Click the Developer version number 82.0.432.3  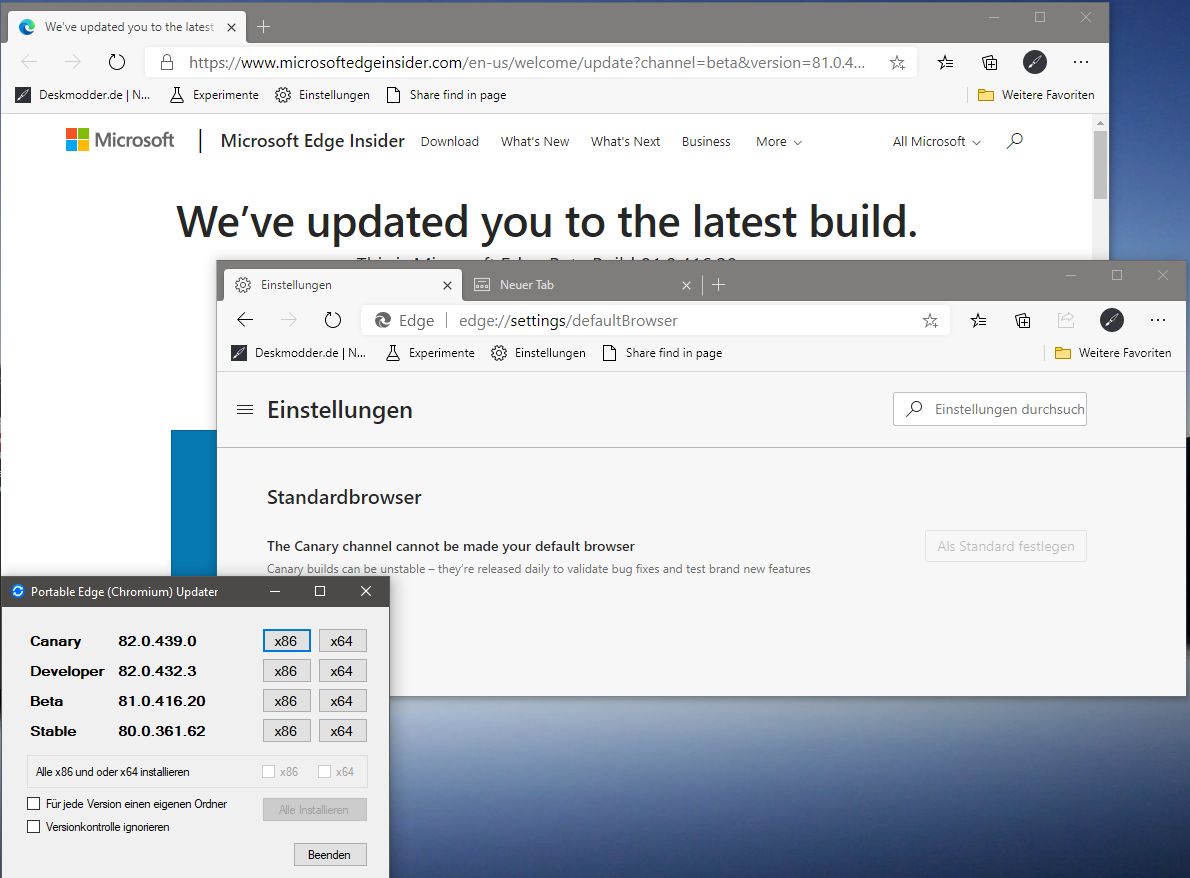(x=157, y=671)
